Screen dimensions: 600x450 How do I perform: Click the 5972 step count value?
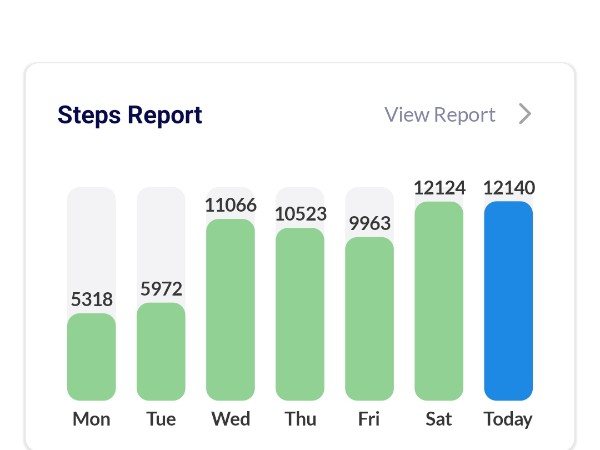tap(161, 289)
